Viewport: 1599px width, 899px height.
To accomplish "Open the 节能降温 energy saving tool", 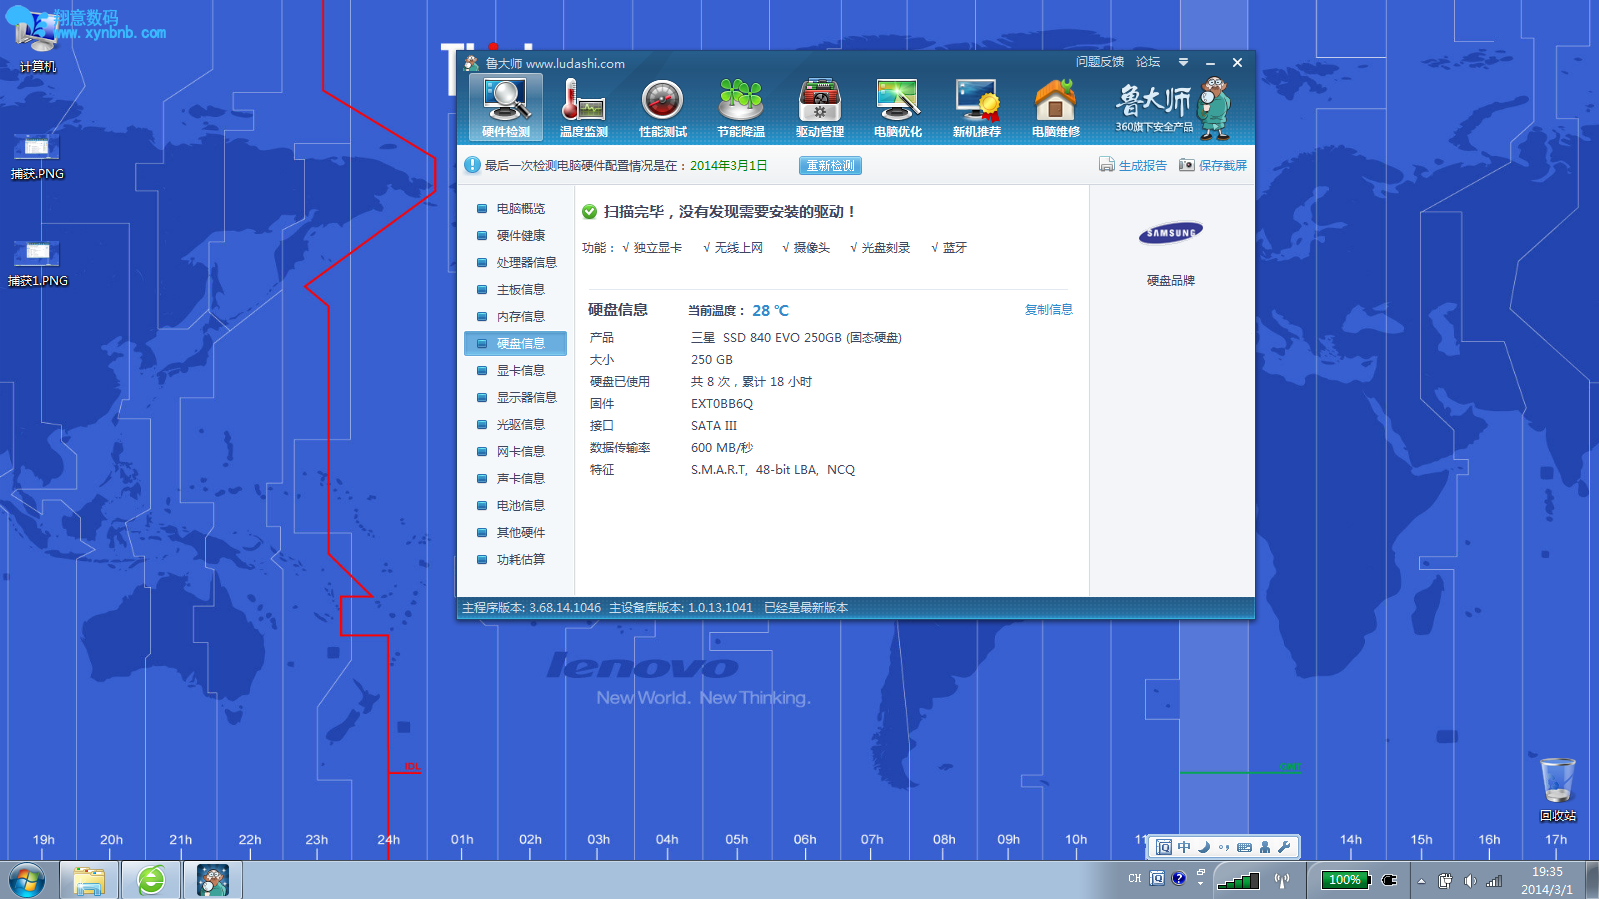I will coord(741,108).
